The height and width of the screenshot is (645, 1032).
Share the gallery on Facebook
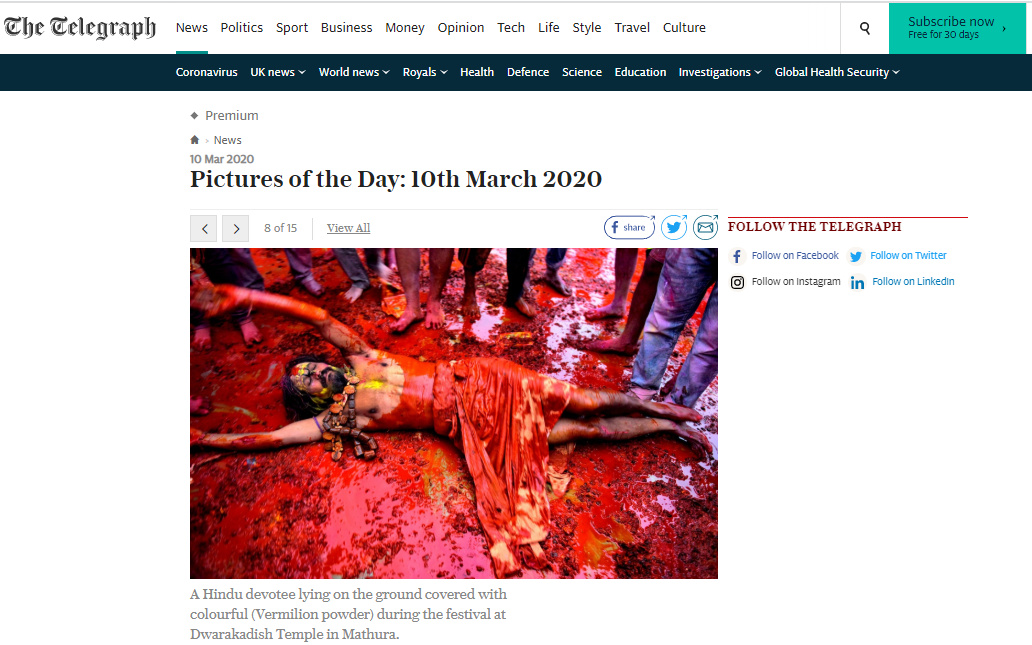[629, 227]
